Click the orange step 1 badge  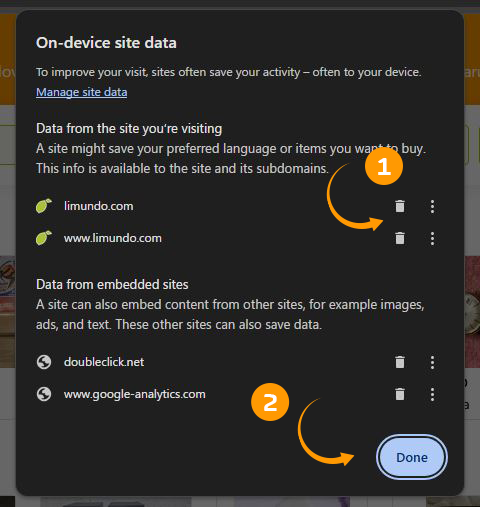point(384,166)
